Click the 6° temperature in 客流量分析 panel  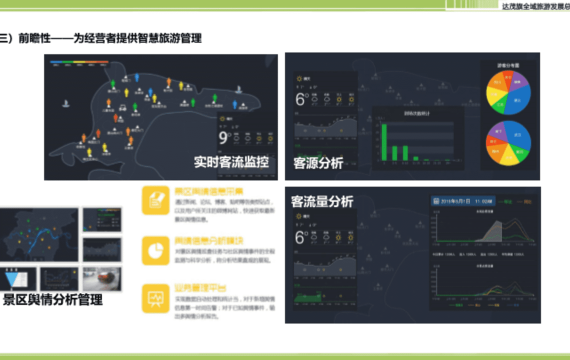click(302, 237)
